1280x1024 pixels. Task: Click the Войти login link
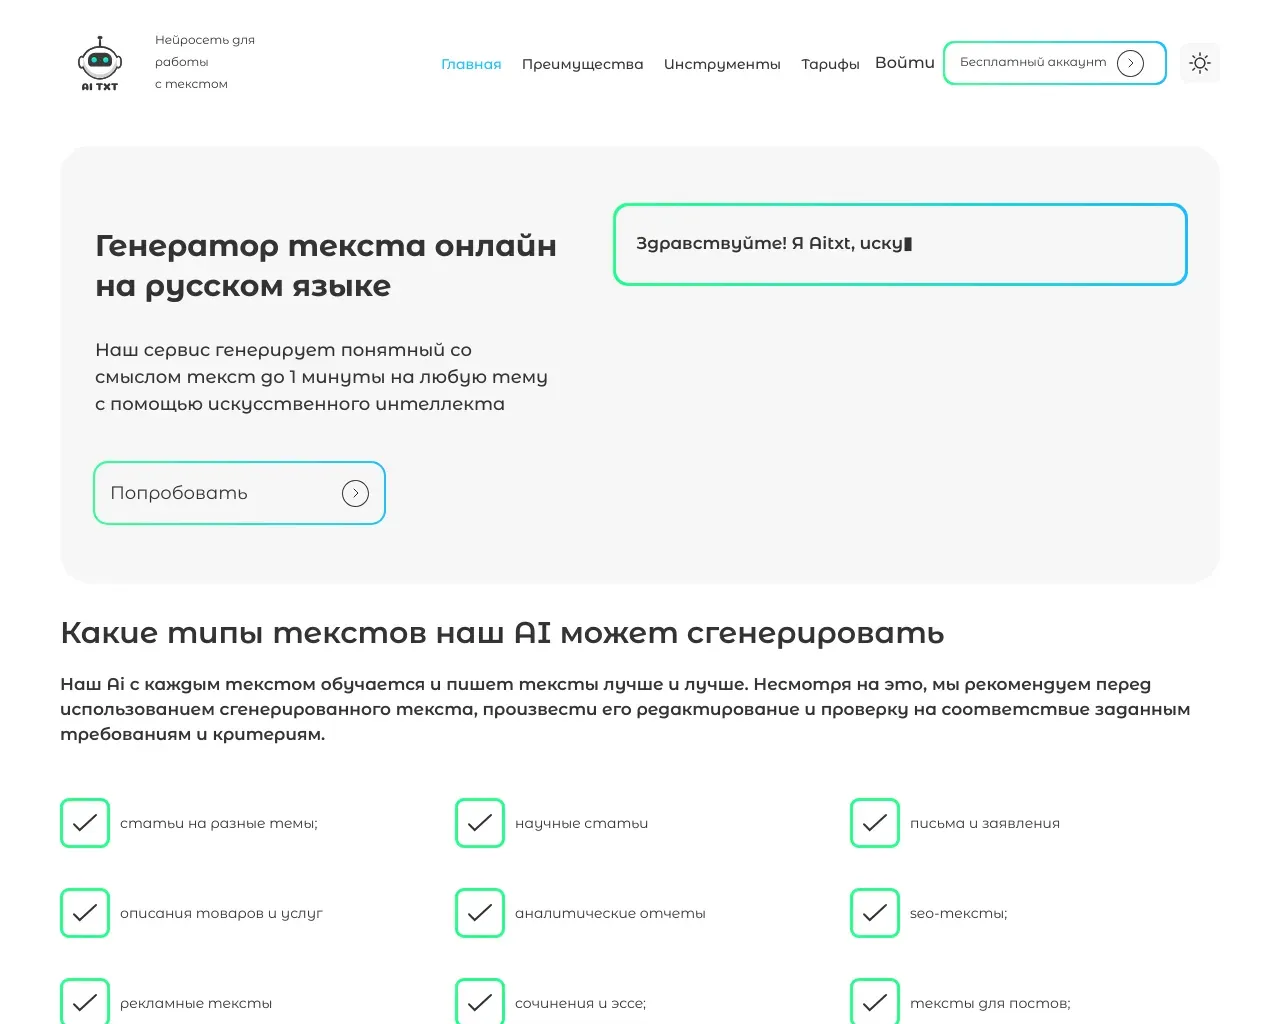tap(905, 63)
